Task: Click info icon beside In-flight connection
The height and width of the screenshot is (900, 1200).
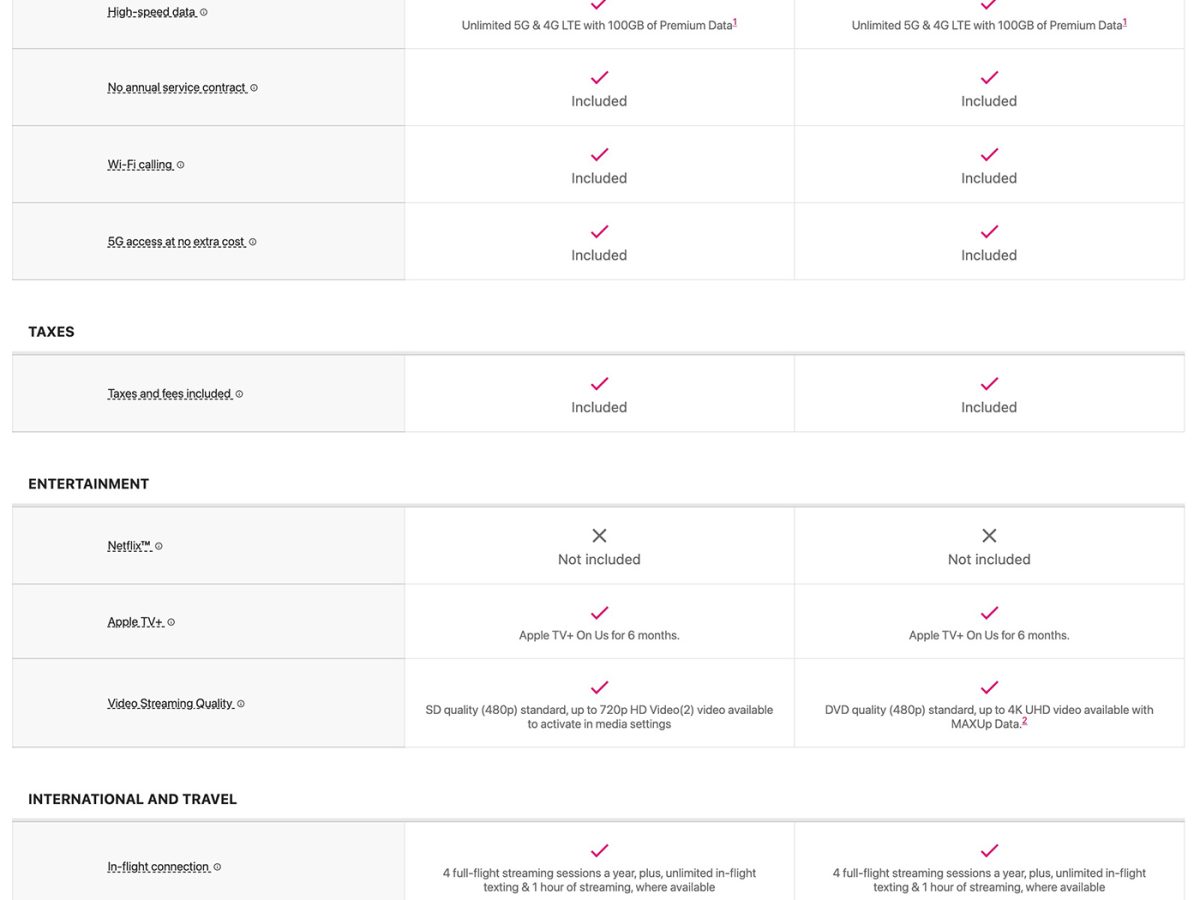Action: tap(217, 867)
